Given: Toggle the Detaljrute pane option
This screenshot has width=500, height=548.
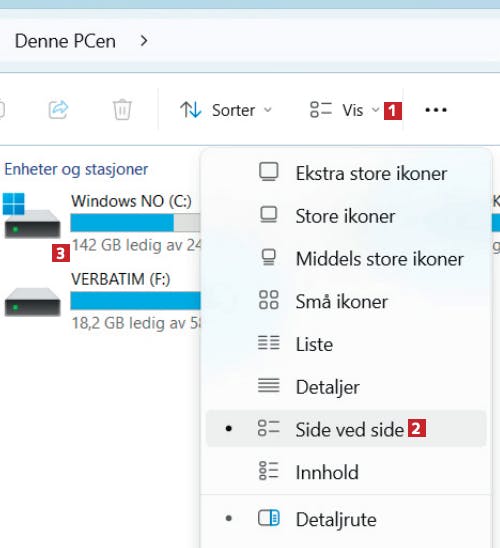Looking at the screenshot, I should coord(346,519).
